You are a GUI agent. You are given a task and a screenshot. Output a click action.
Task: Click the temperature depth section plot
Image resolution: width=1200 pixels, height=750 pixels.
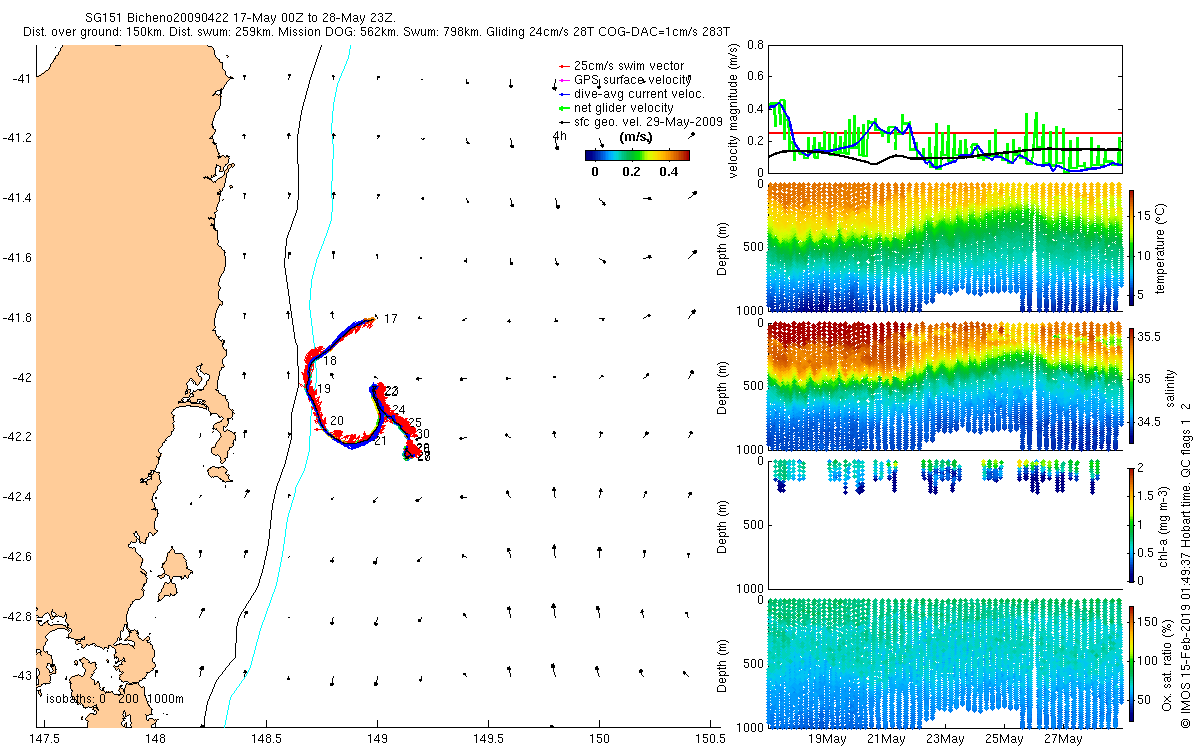click(944, 247)
